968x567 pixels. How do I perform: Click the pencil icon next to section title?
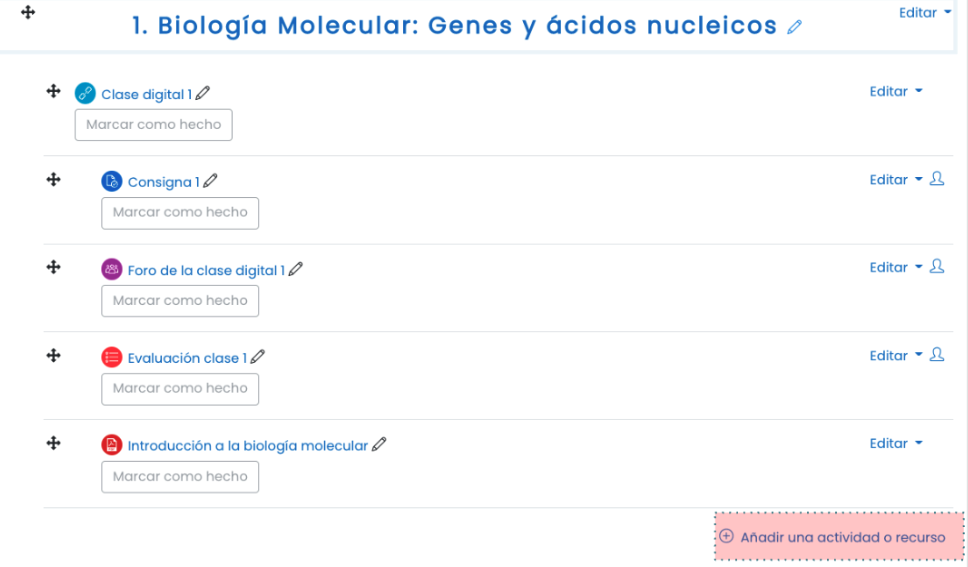pyautogui.click(x=795, y=27)
